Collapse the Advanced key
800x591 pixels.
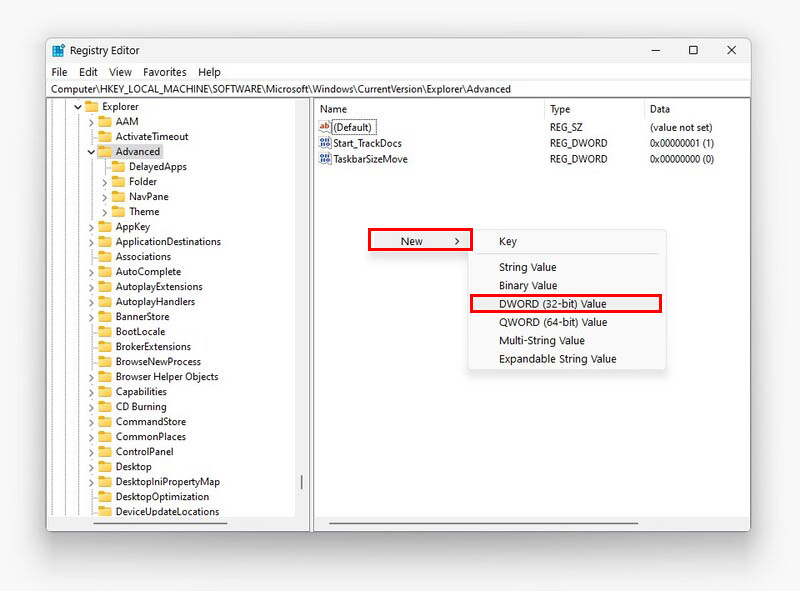(x=91, y=152)
